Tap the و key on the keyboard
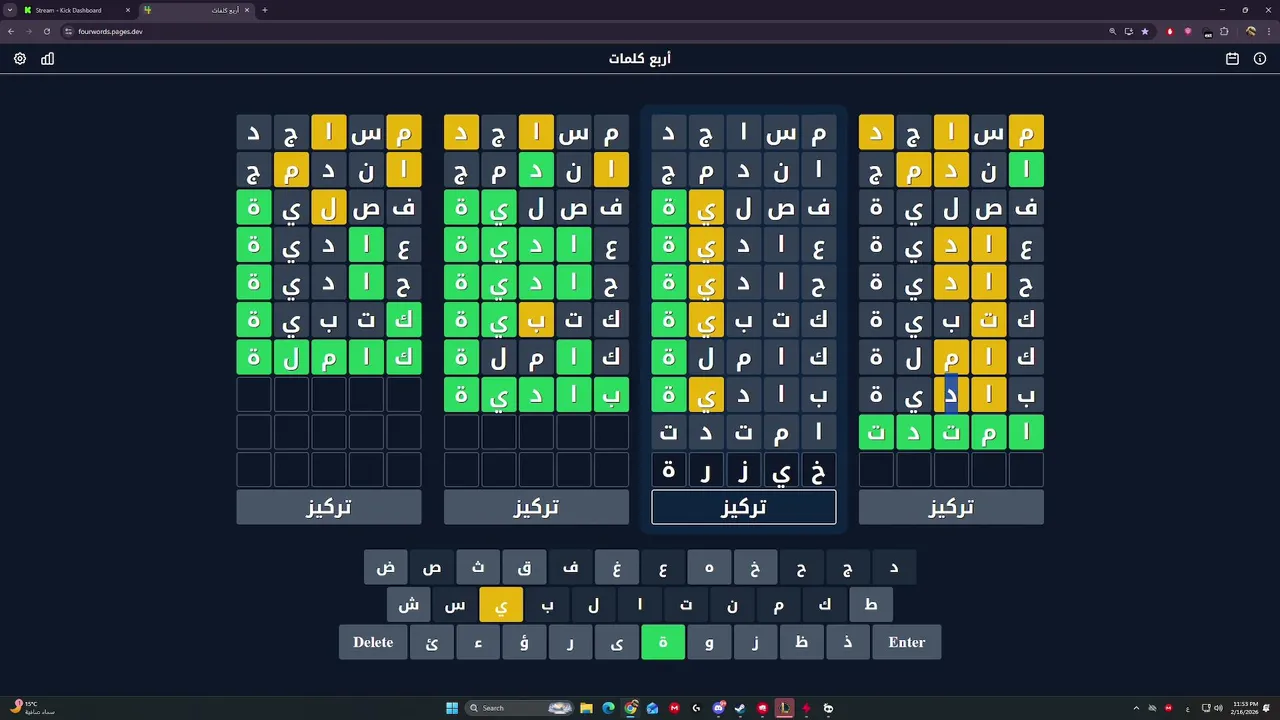The height and width of the screenshot is (720, 1280). coord(709,642)
